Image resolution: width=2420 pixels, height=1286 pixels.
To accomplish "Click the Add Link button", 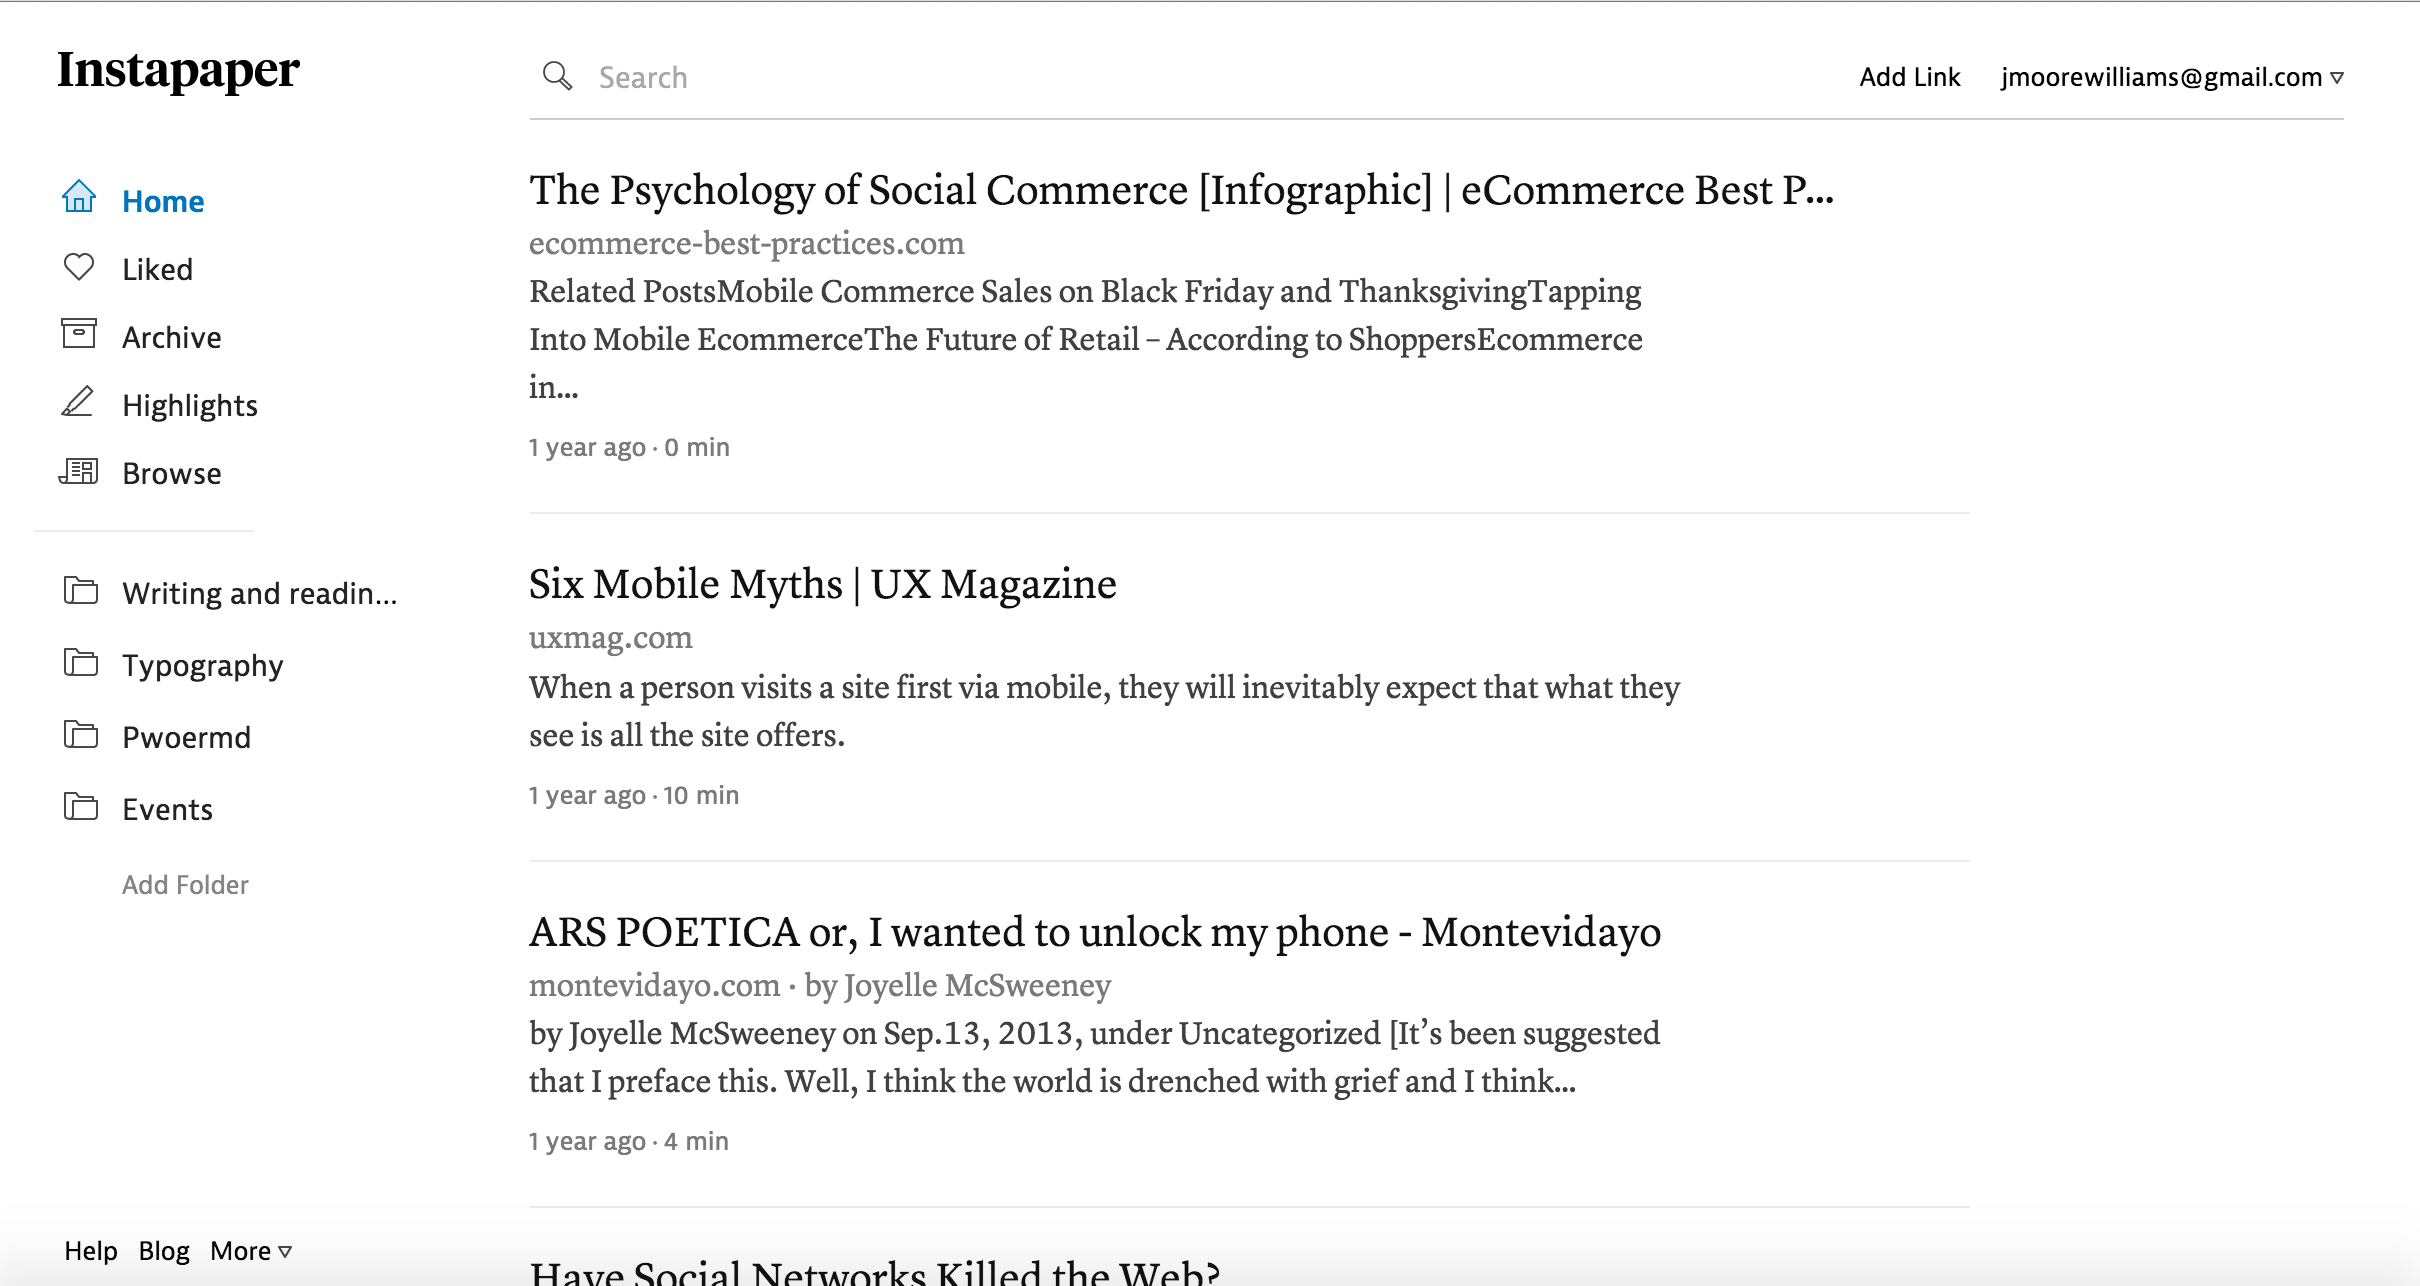I will point(1909,77).
